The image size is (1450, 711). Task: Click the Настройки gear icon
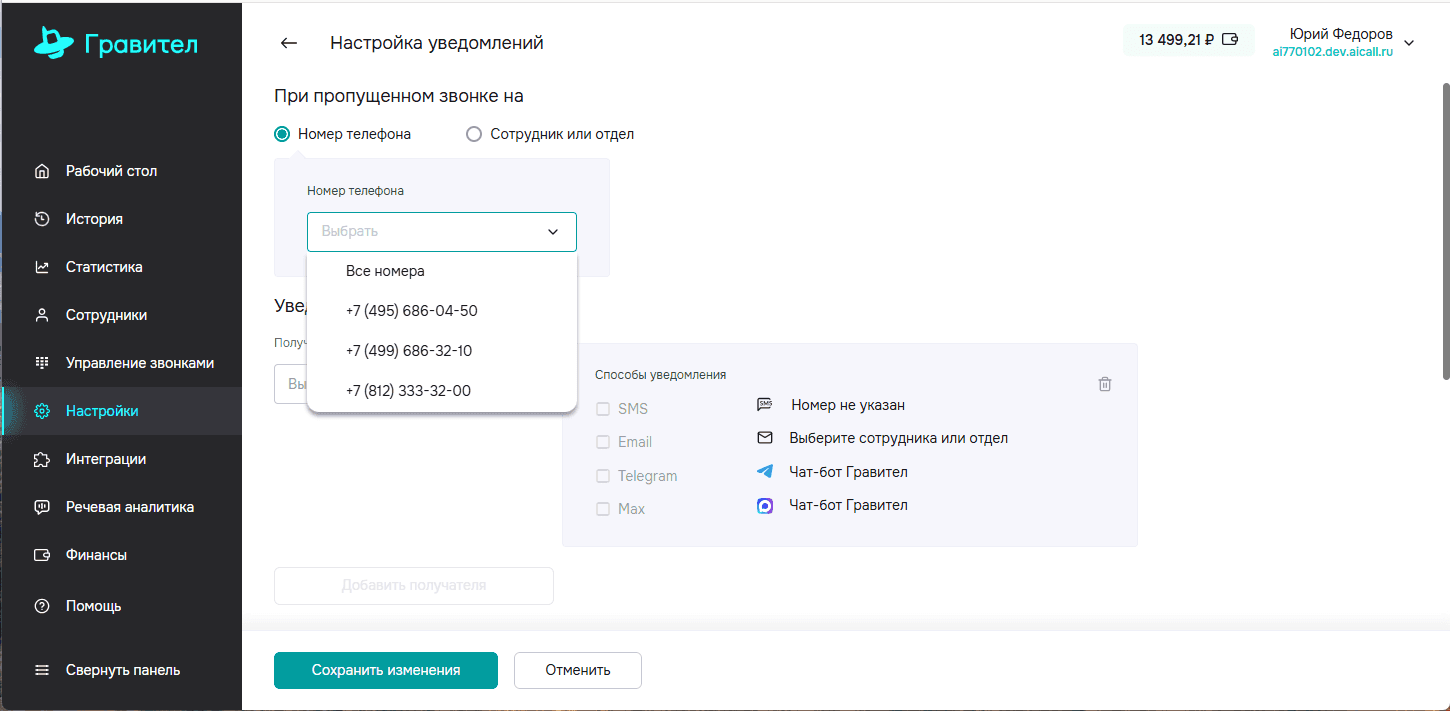pyautogui.click(x=42, y=411)
